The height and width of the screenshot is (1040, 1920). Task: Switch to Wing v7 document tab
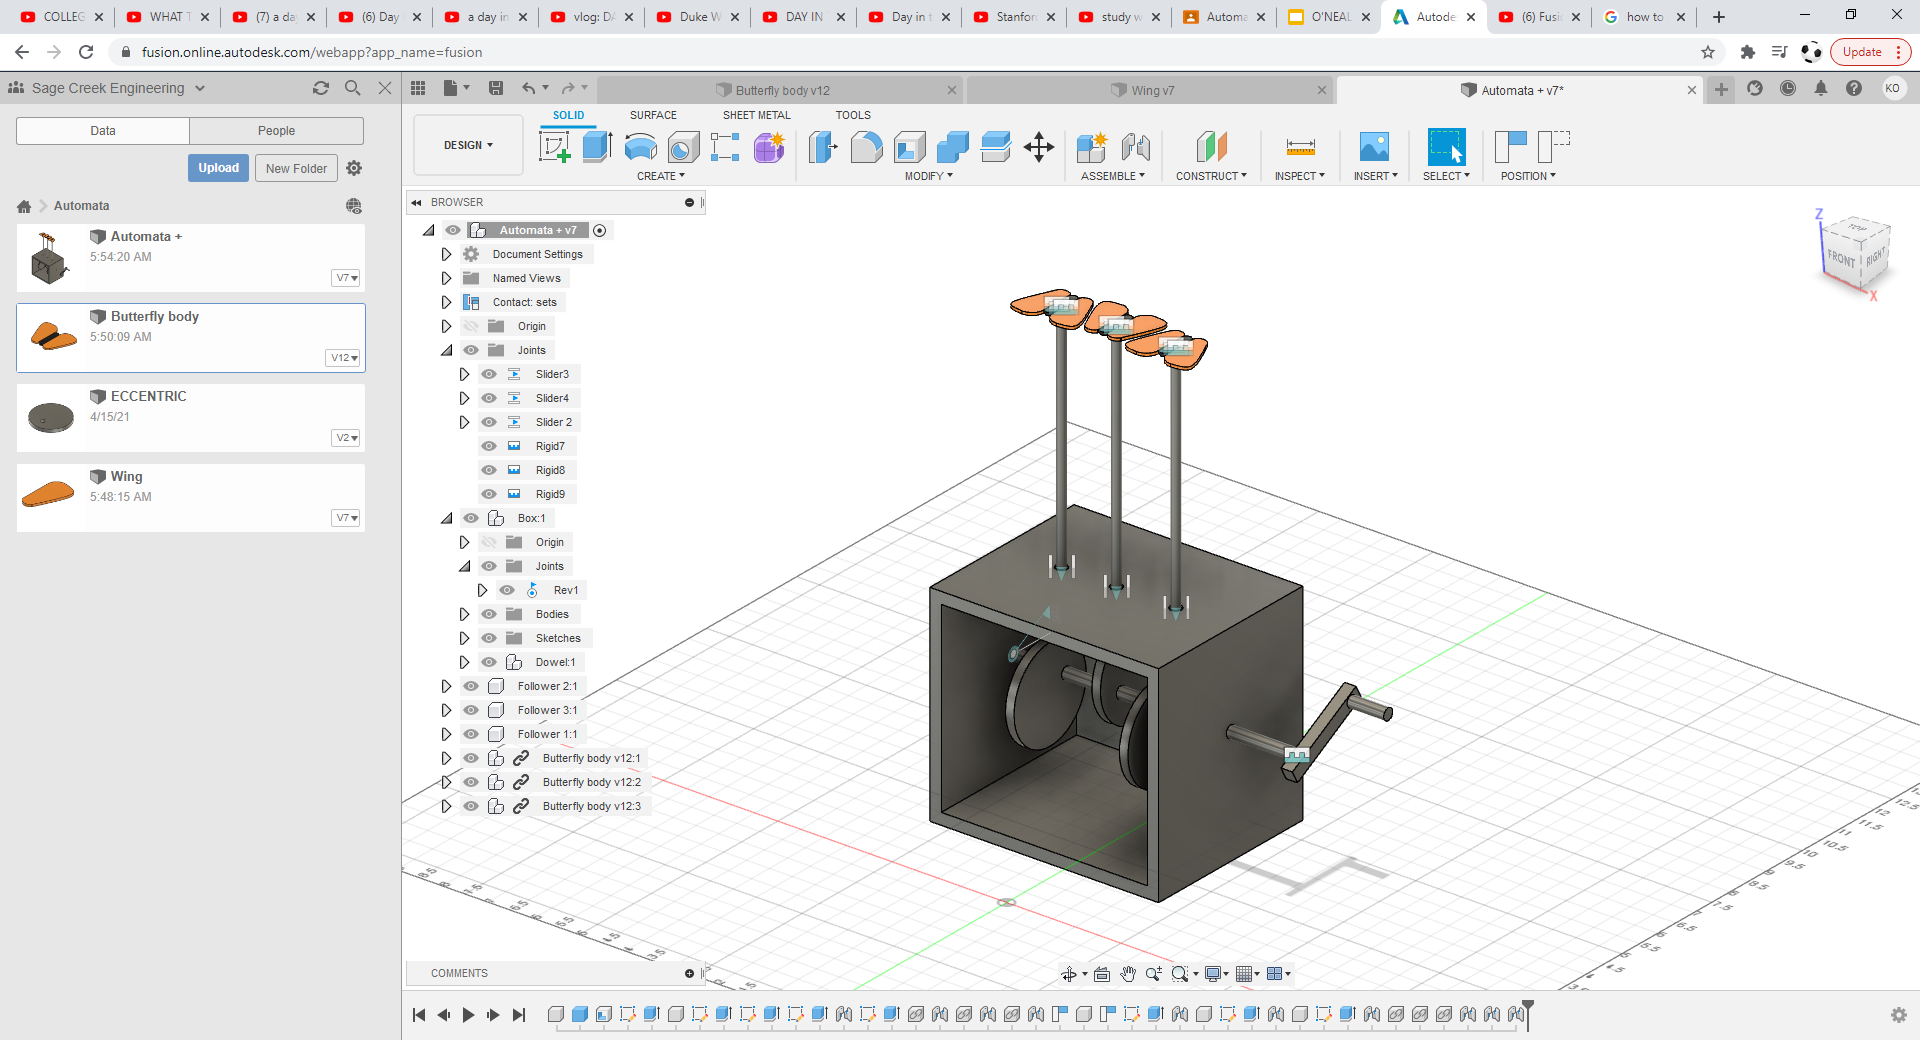point(1150,90)
